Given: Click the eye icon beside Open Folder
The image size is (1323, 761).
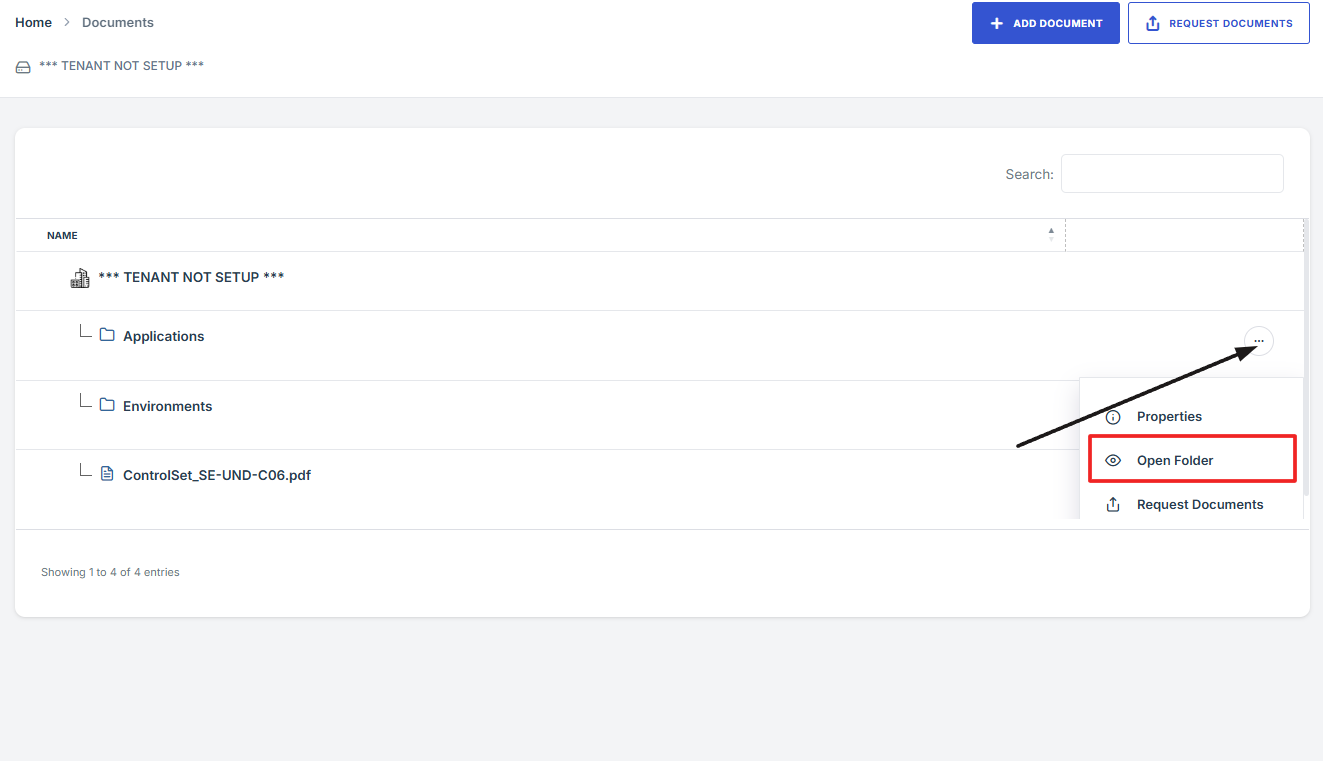Looking at the screenshot, I should click(x=1113, y=461).
